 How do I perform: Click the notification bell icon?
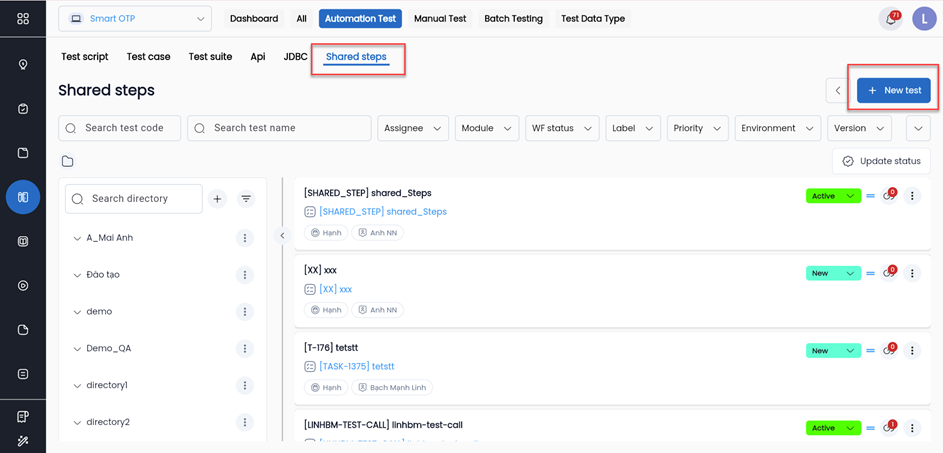pyautogui.click(x=889, y=19)
